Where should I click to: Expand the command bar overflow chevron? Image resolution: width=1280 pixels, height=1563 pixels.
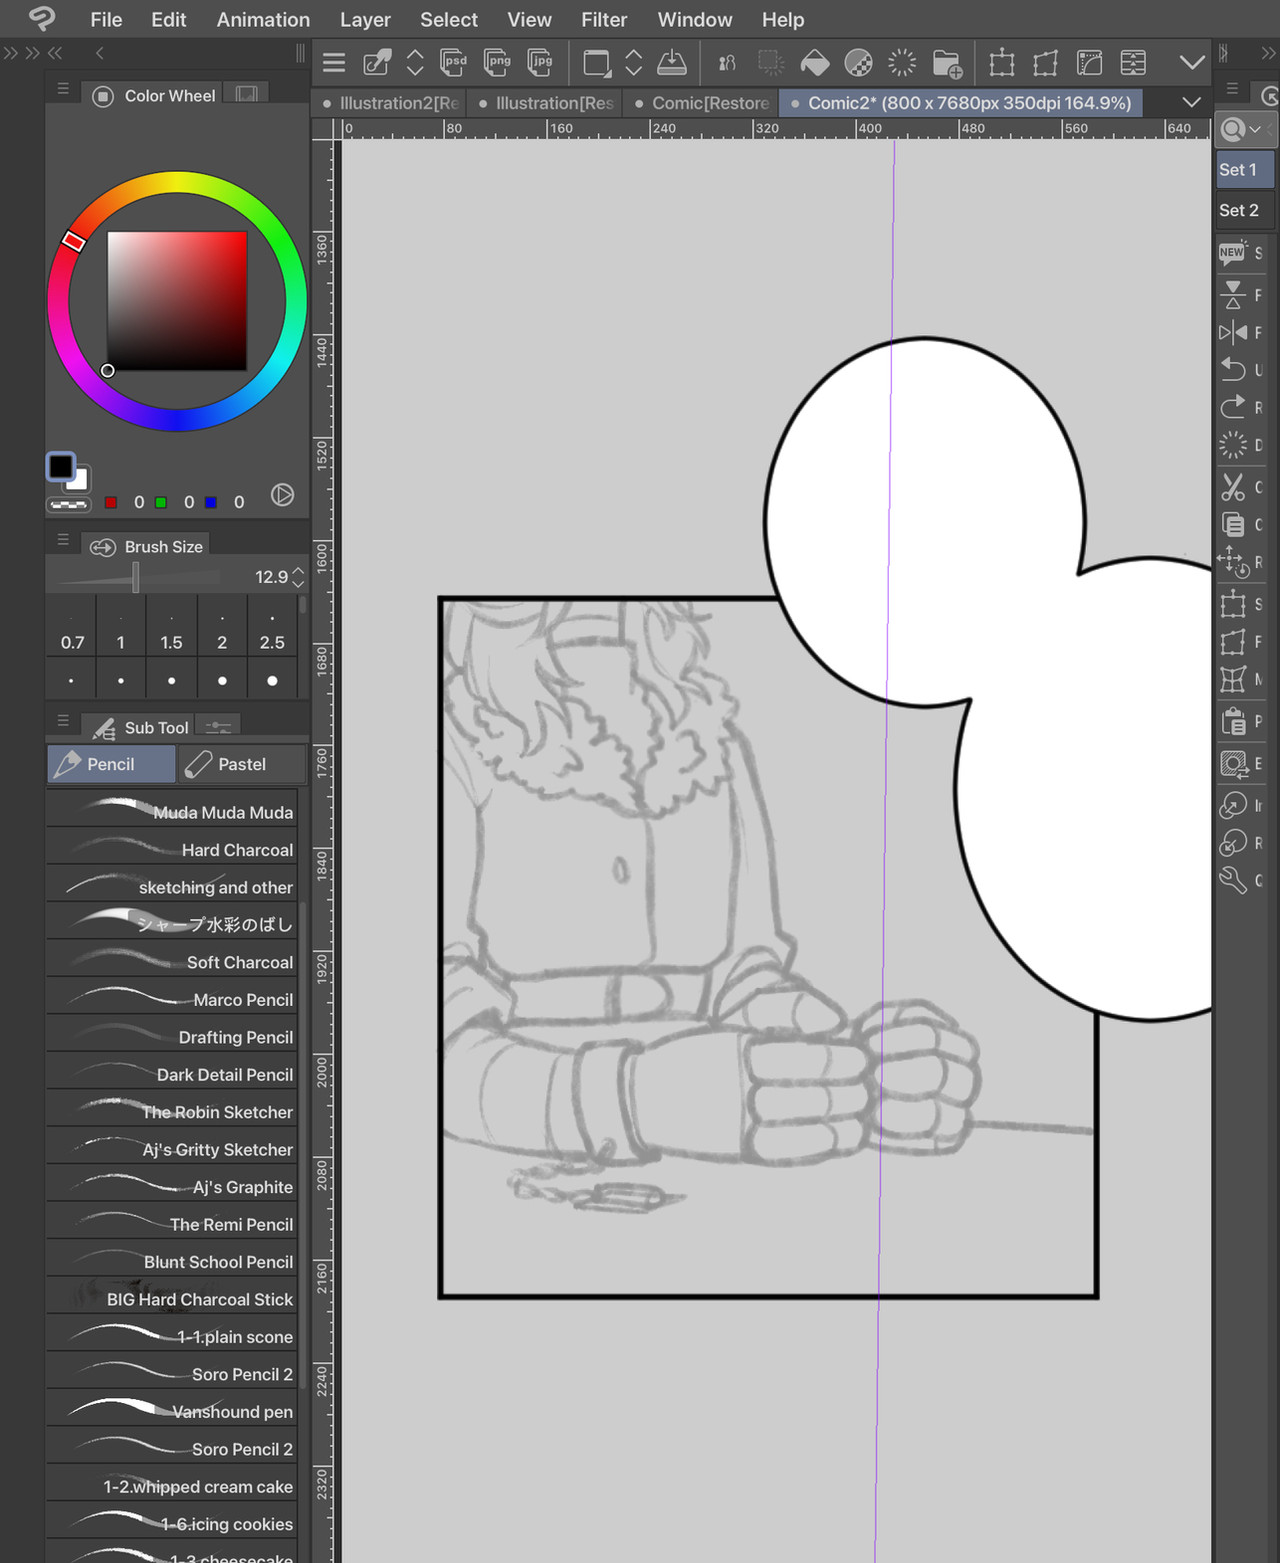point(1192,63)
